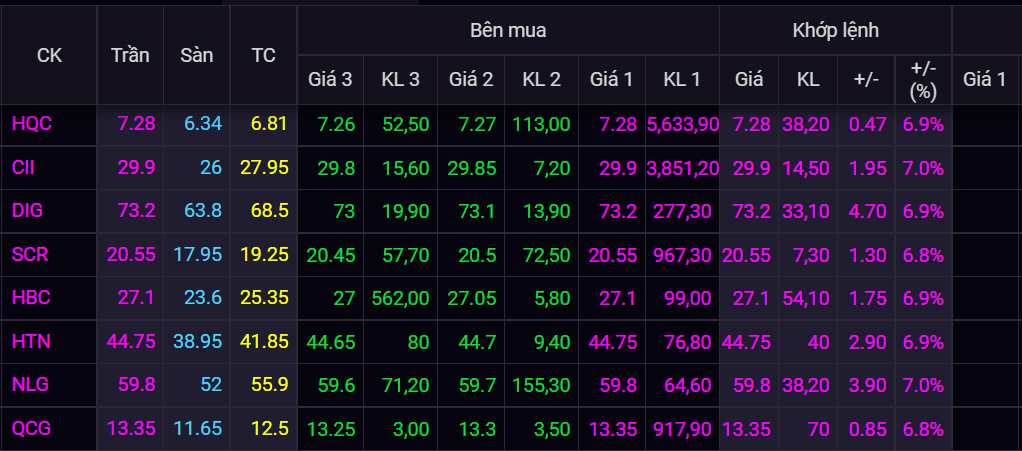Image resolution: width=1022 pixels, height=451 pixels.
Task: Sort by the TC reference header
Action: (x=263, y=56)
